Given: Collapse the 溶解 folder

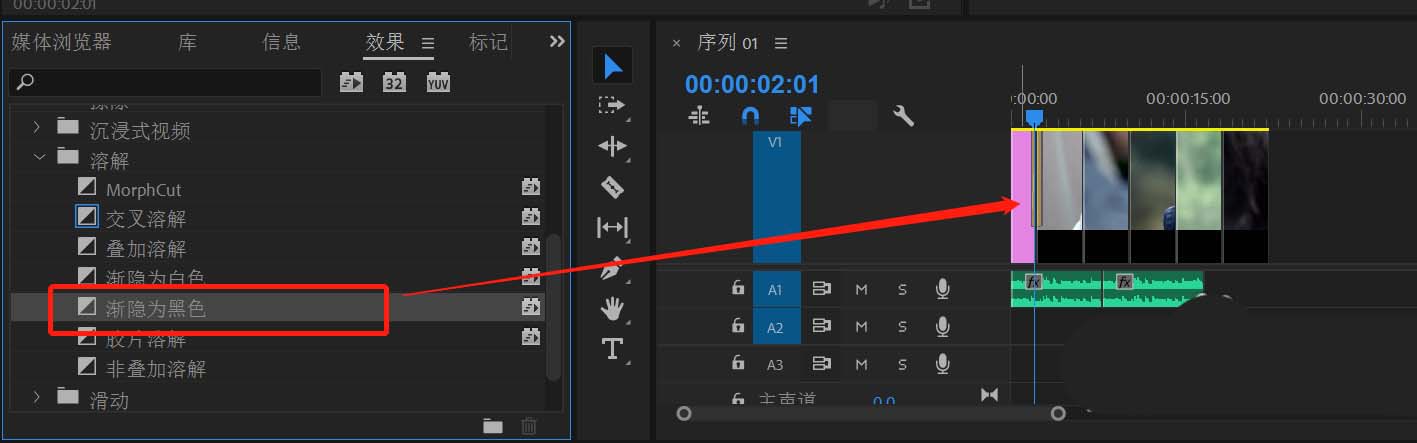Looking at the screenshot, I should click(x=37, y=157).
